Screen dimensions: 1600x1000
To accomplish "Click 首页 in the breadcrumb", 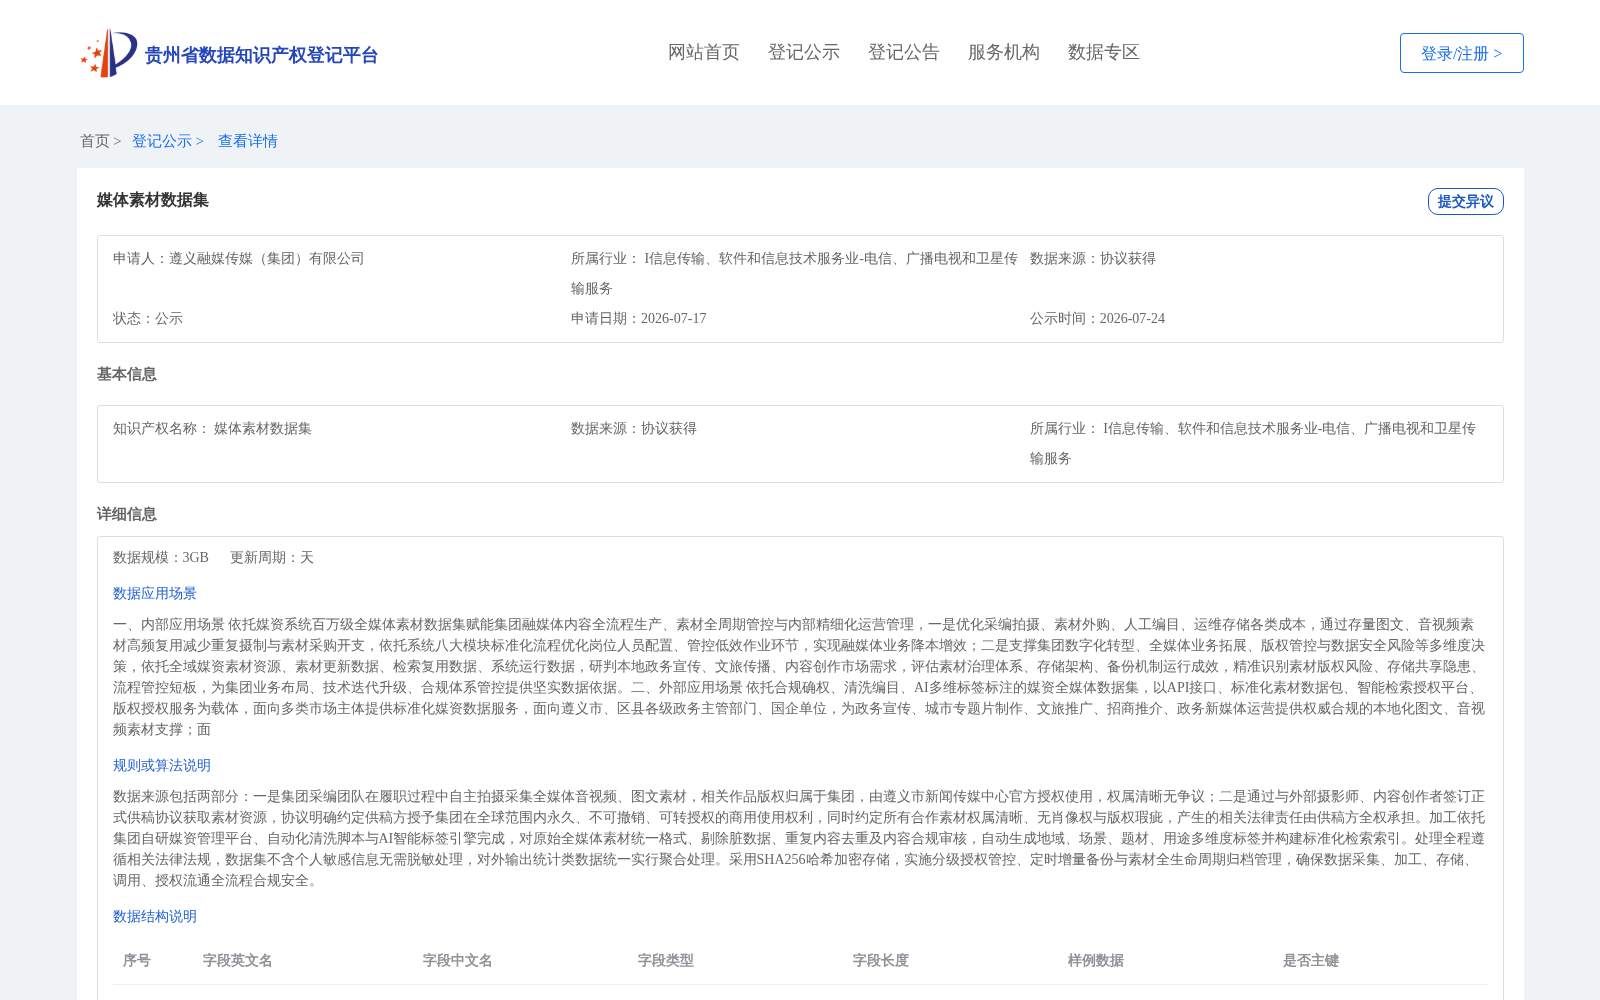I will coord(95,141).
